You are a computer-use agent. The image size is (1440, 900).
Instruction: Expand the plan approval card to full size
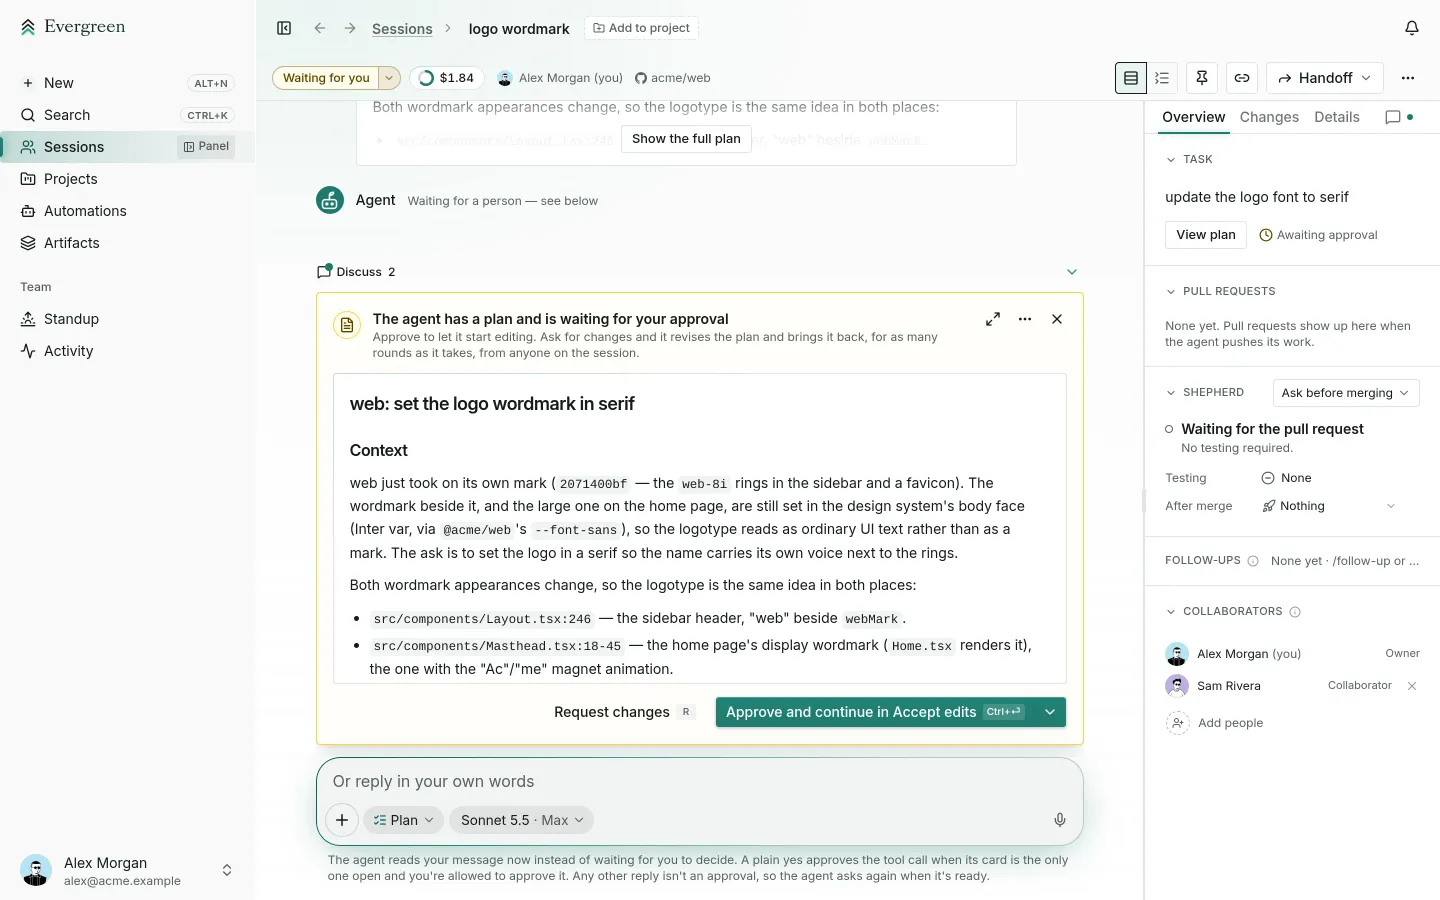click(x=993, y=319)
